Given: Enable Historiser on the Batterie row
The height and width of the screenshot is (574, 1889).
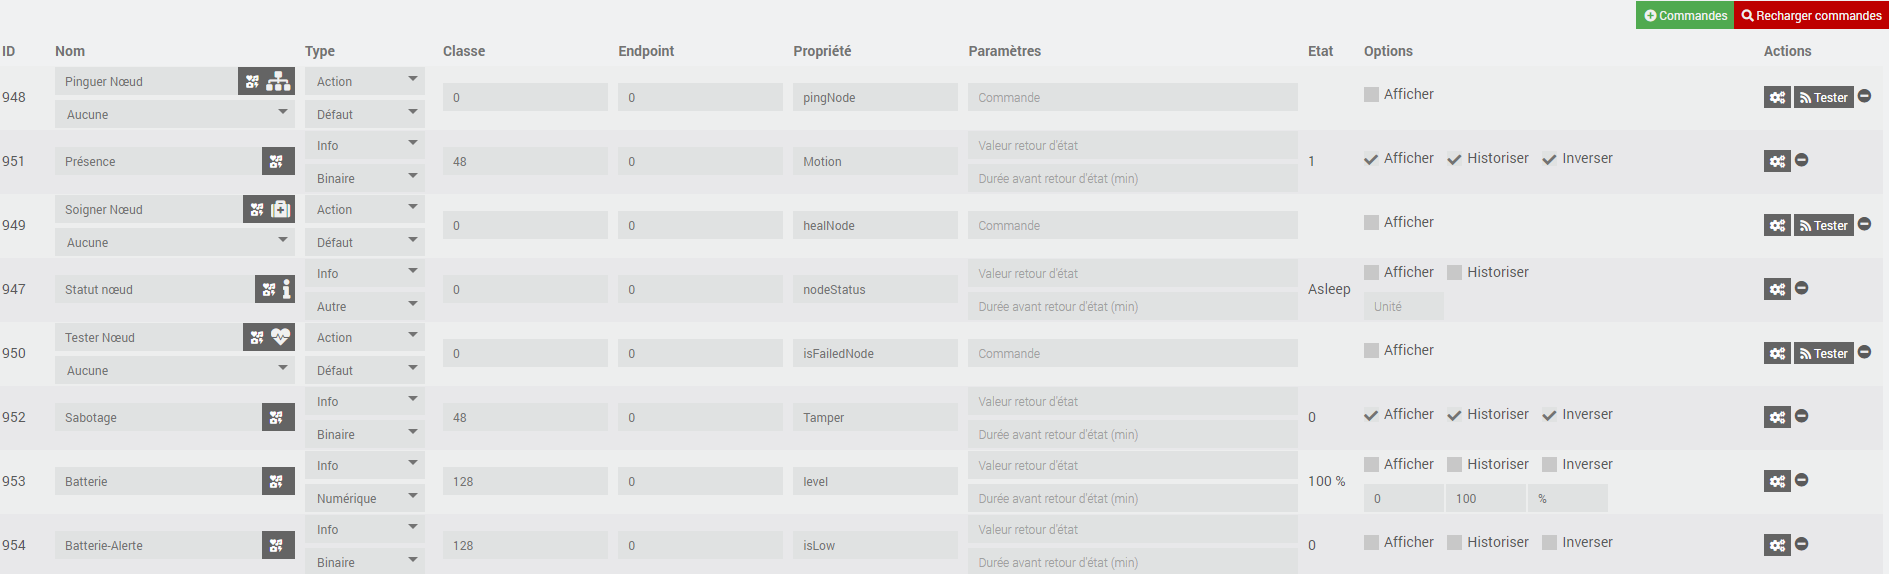Looking at the screenshot, I should (1454, 465).
